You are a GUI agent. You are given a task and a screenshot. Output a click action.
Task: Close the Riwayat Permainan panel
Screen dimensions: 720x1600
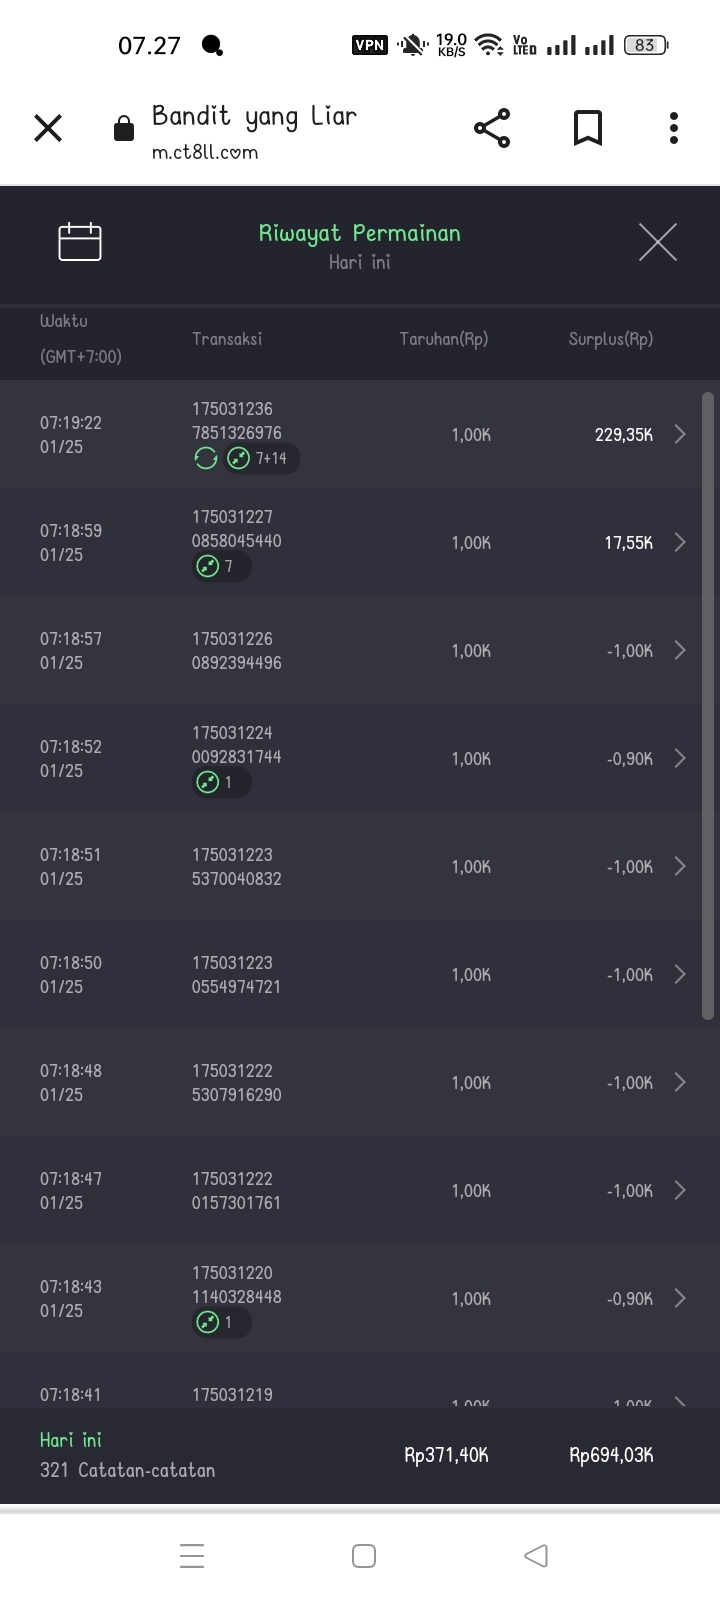tap(657, 242)
